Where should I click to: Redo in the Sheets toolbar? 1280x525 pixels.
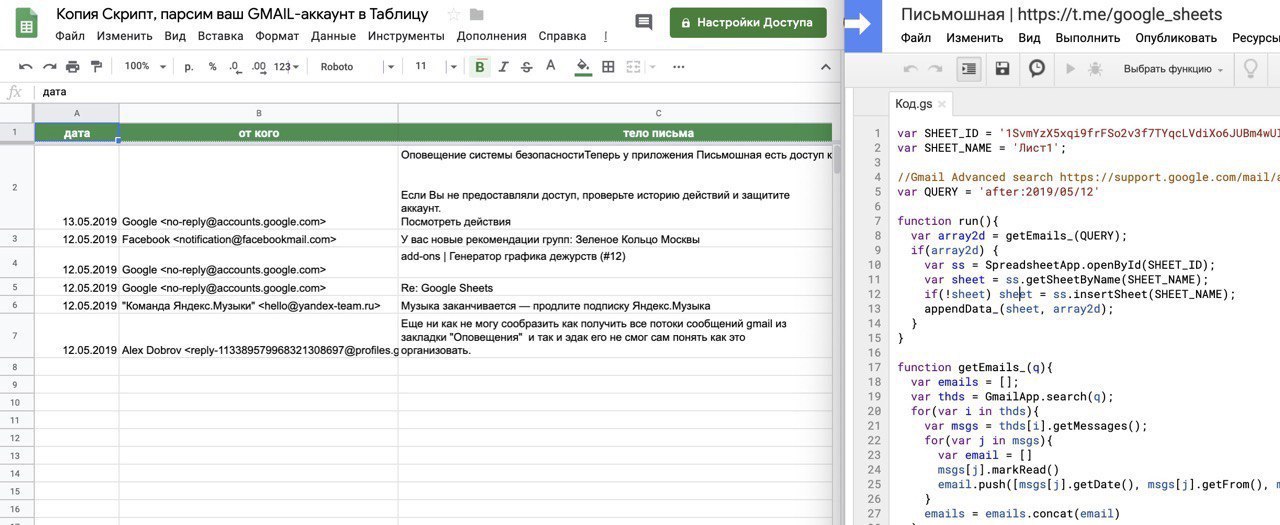pos(49,67)
